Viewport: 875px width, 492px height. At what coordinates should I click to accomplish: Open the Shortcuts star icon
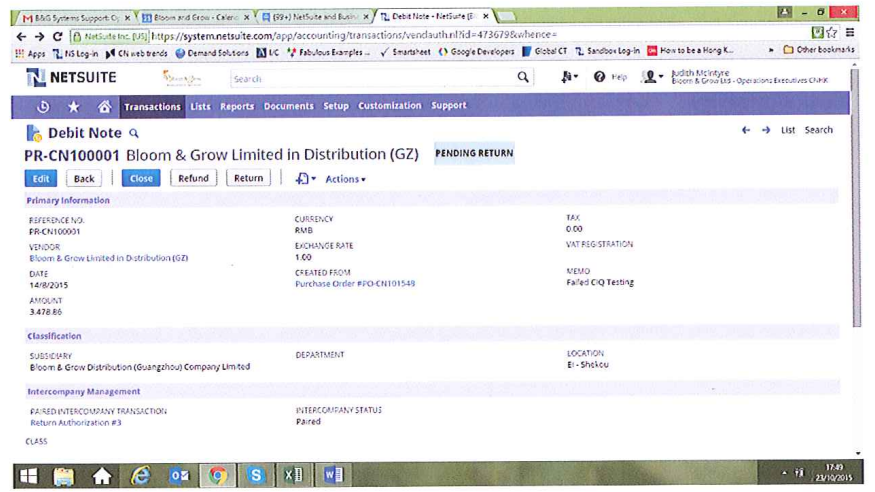coord(74,107)
